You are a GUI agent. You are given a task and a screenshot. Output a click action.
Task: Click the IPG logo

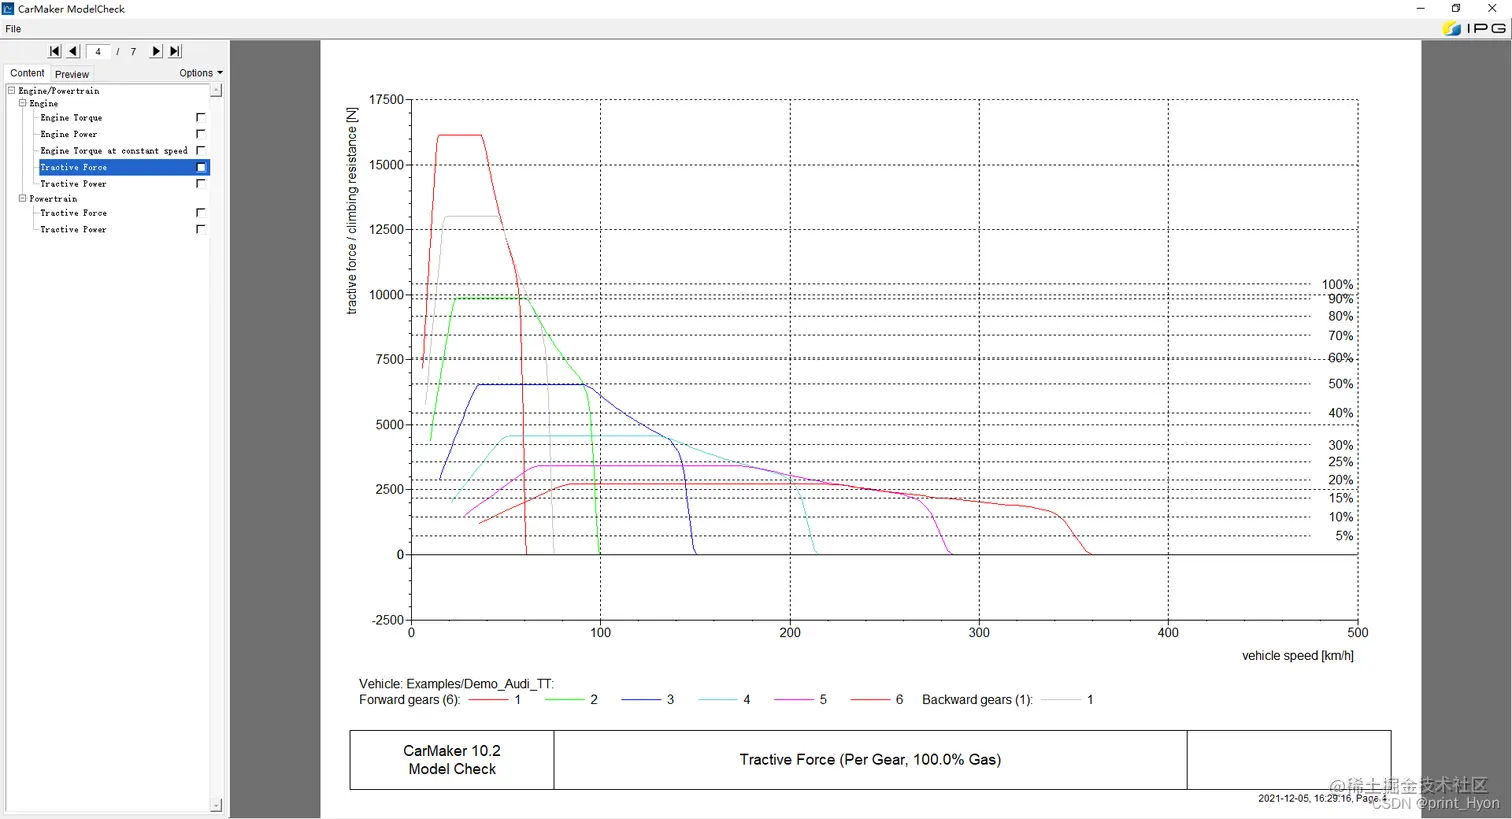pyautogui.click(x=1475, y=28)
